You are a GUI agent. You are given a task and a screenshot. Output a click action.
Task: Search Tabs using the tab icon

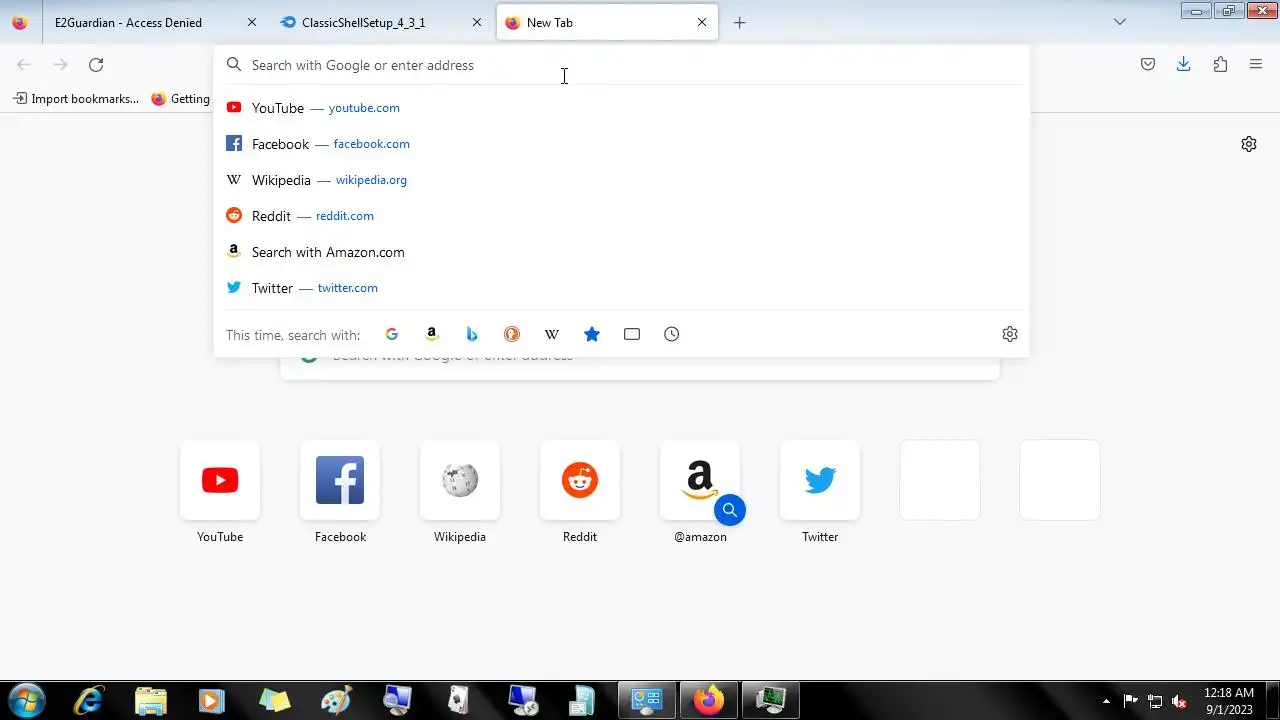pos(632,334)
